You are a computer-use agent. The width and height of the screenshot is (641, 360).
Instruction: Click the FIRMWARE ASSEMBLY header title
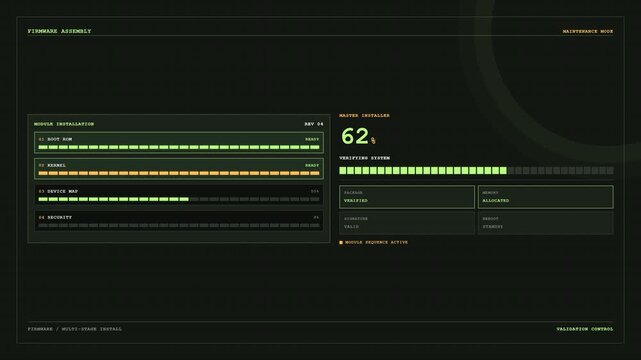(59, 31)
